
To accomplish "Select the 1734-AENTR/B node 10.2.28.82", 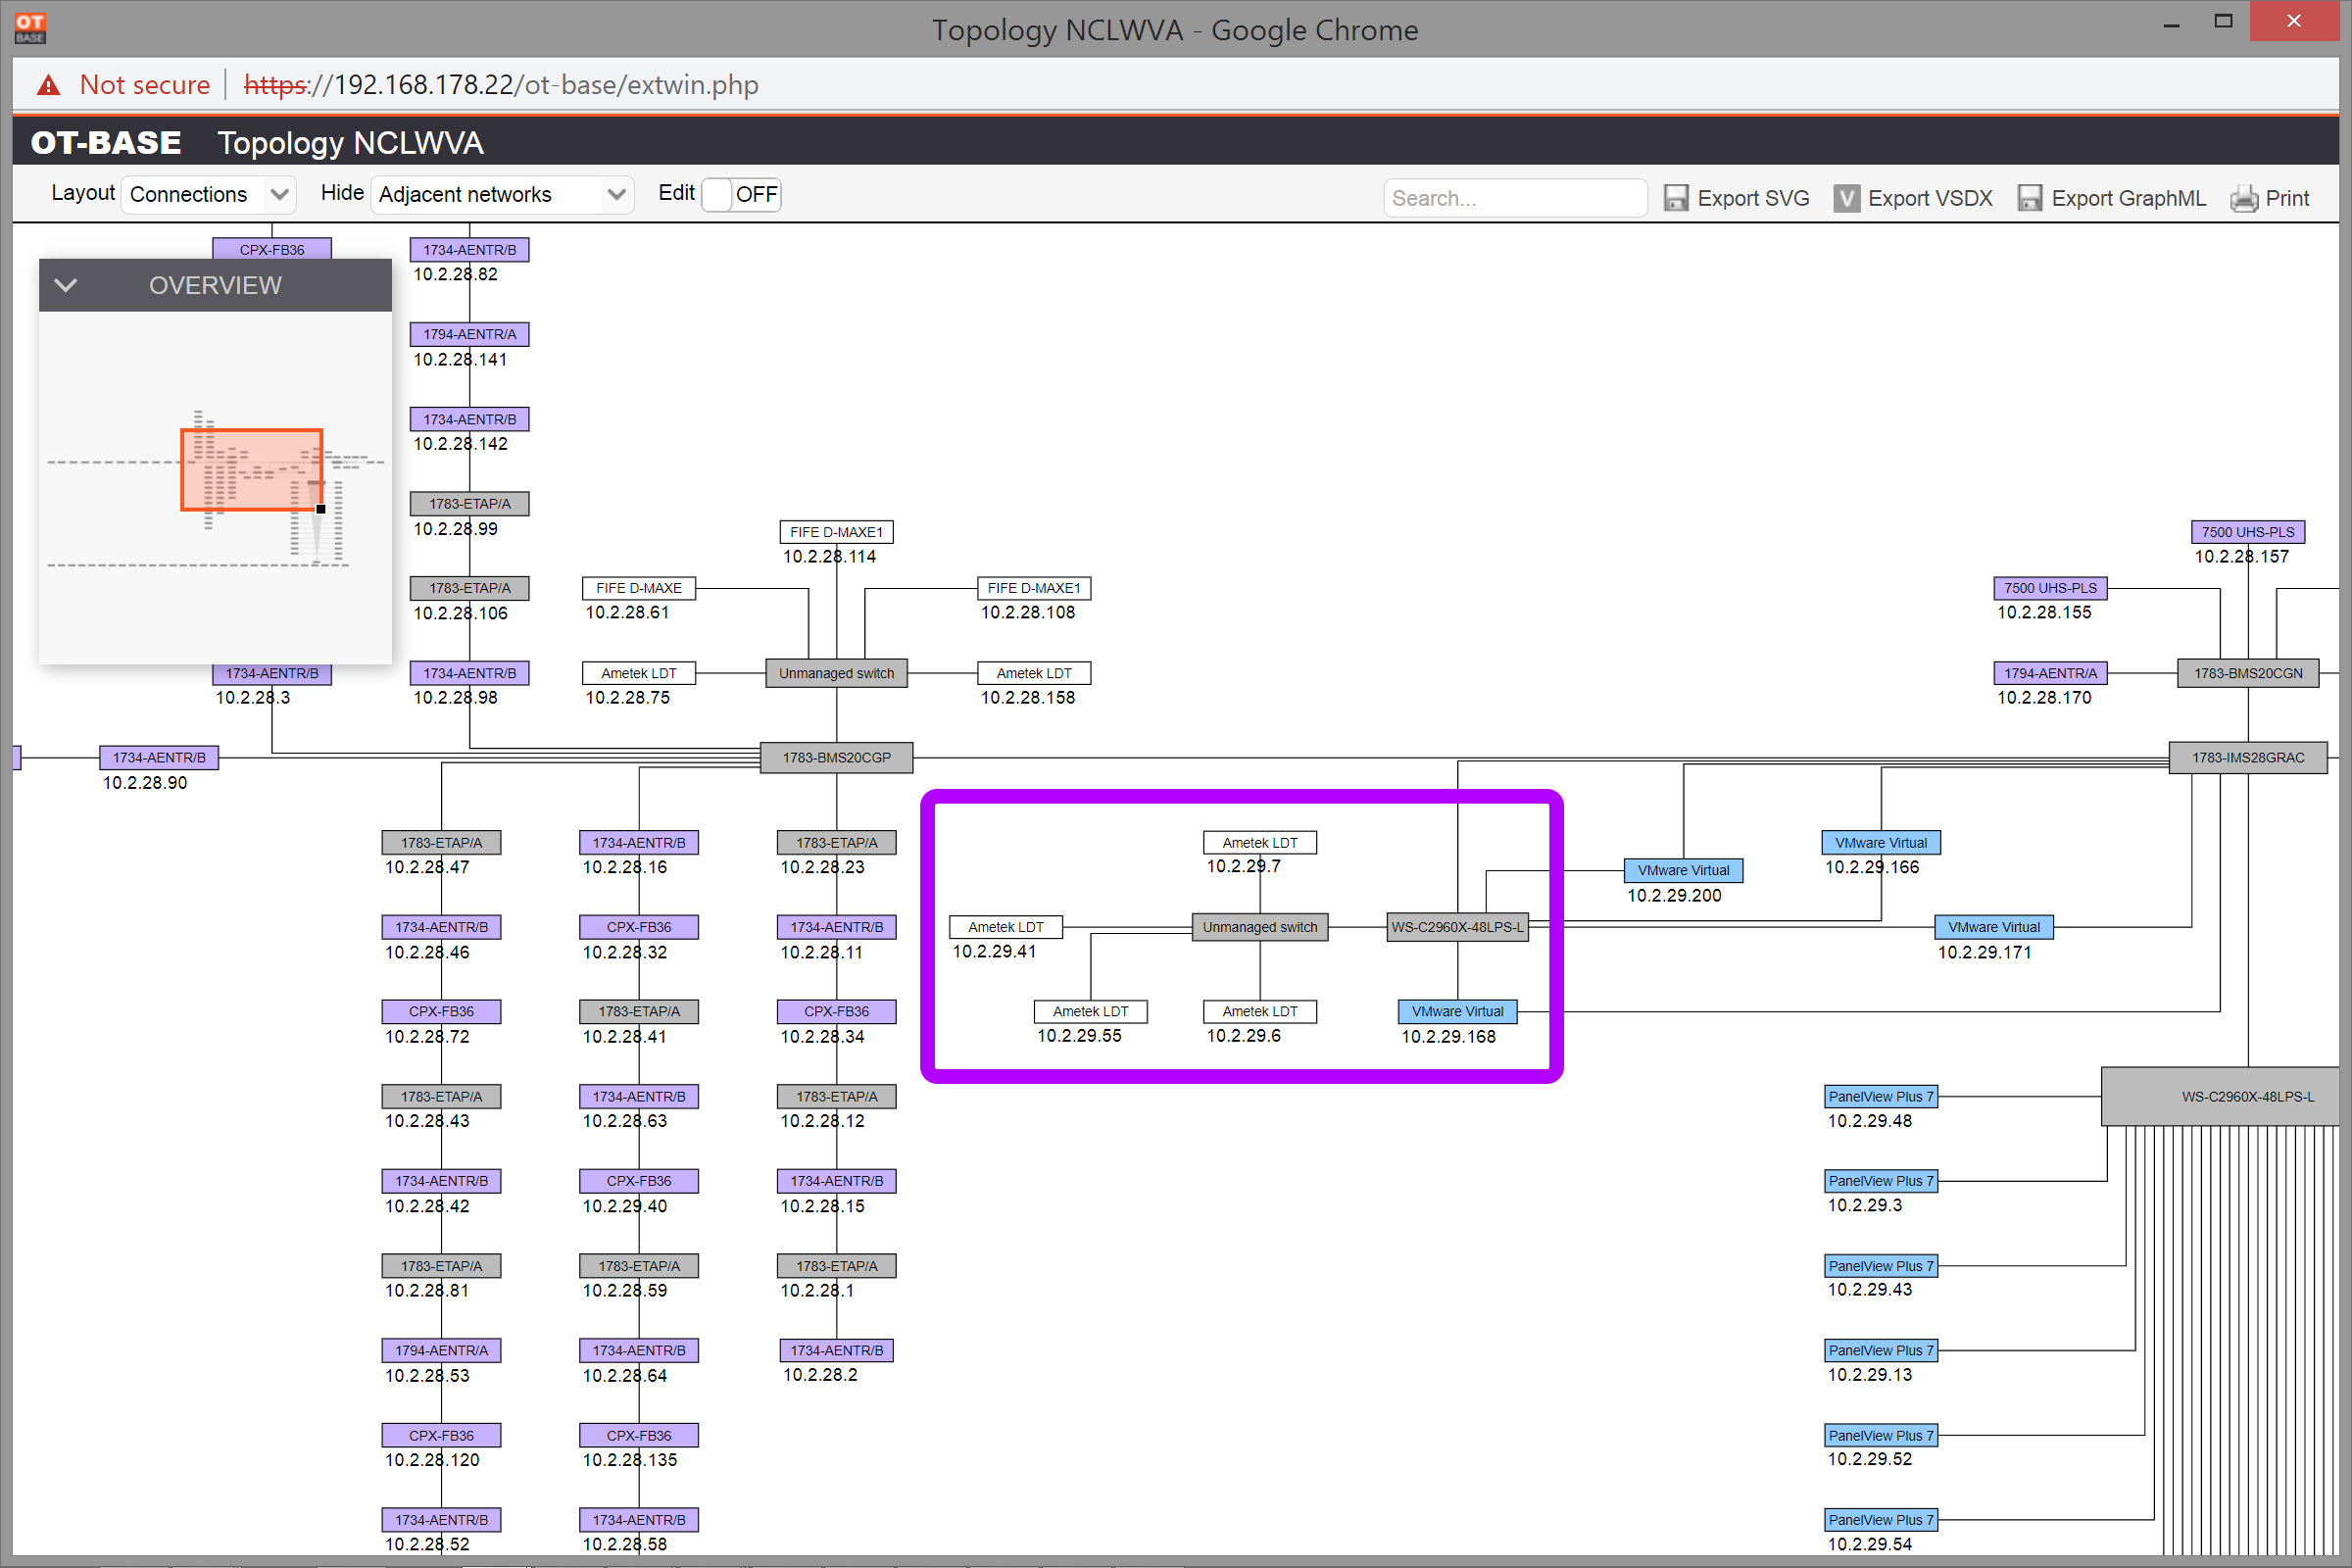I will (x=470, y=249).
